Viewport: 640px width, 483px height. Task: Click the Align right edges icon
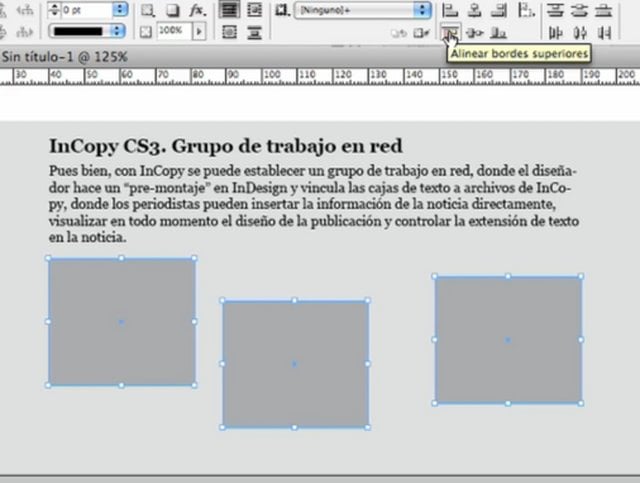point(498,10)
